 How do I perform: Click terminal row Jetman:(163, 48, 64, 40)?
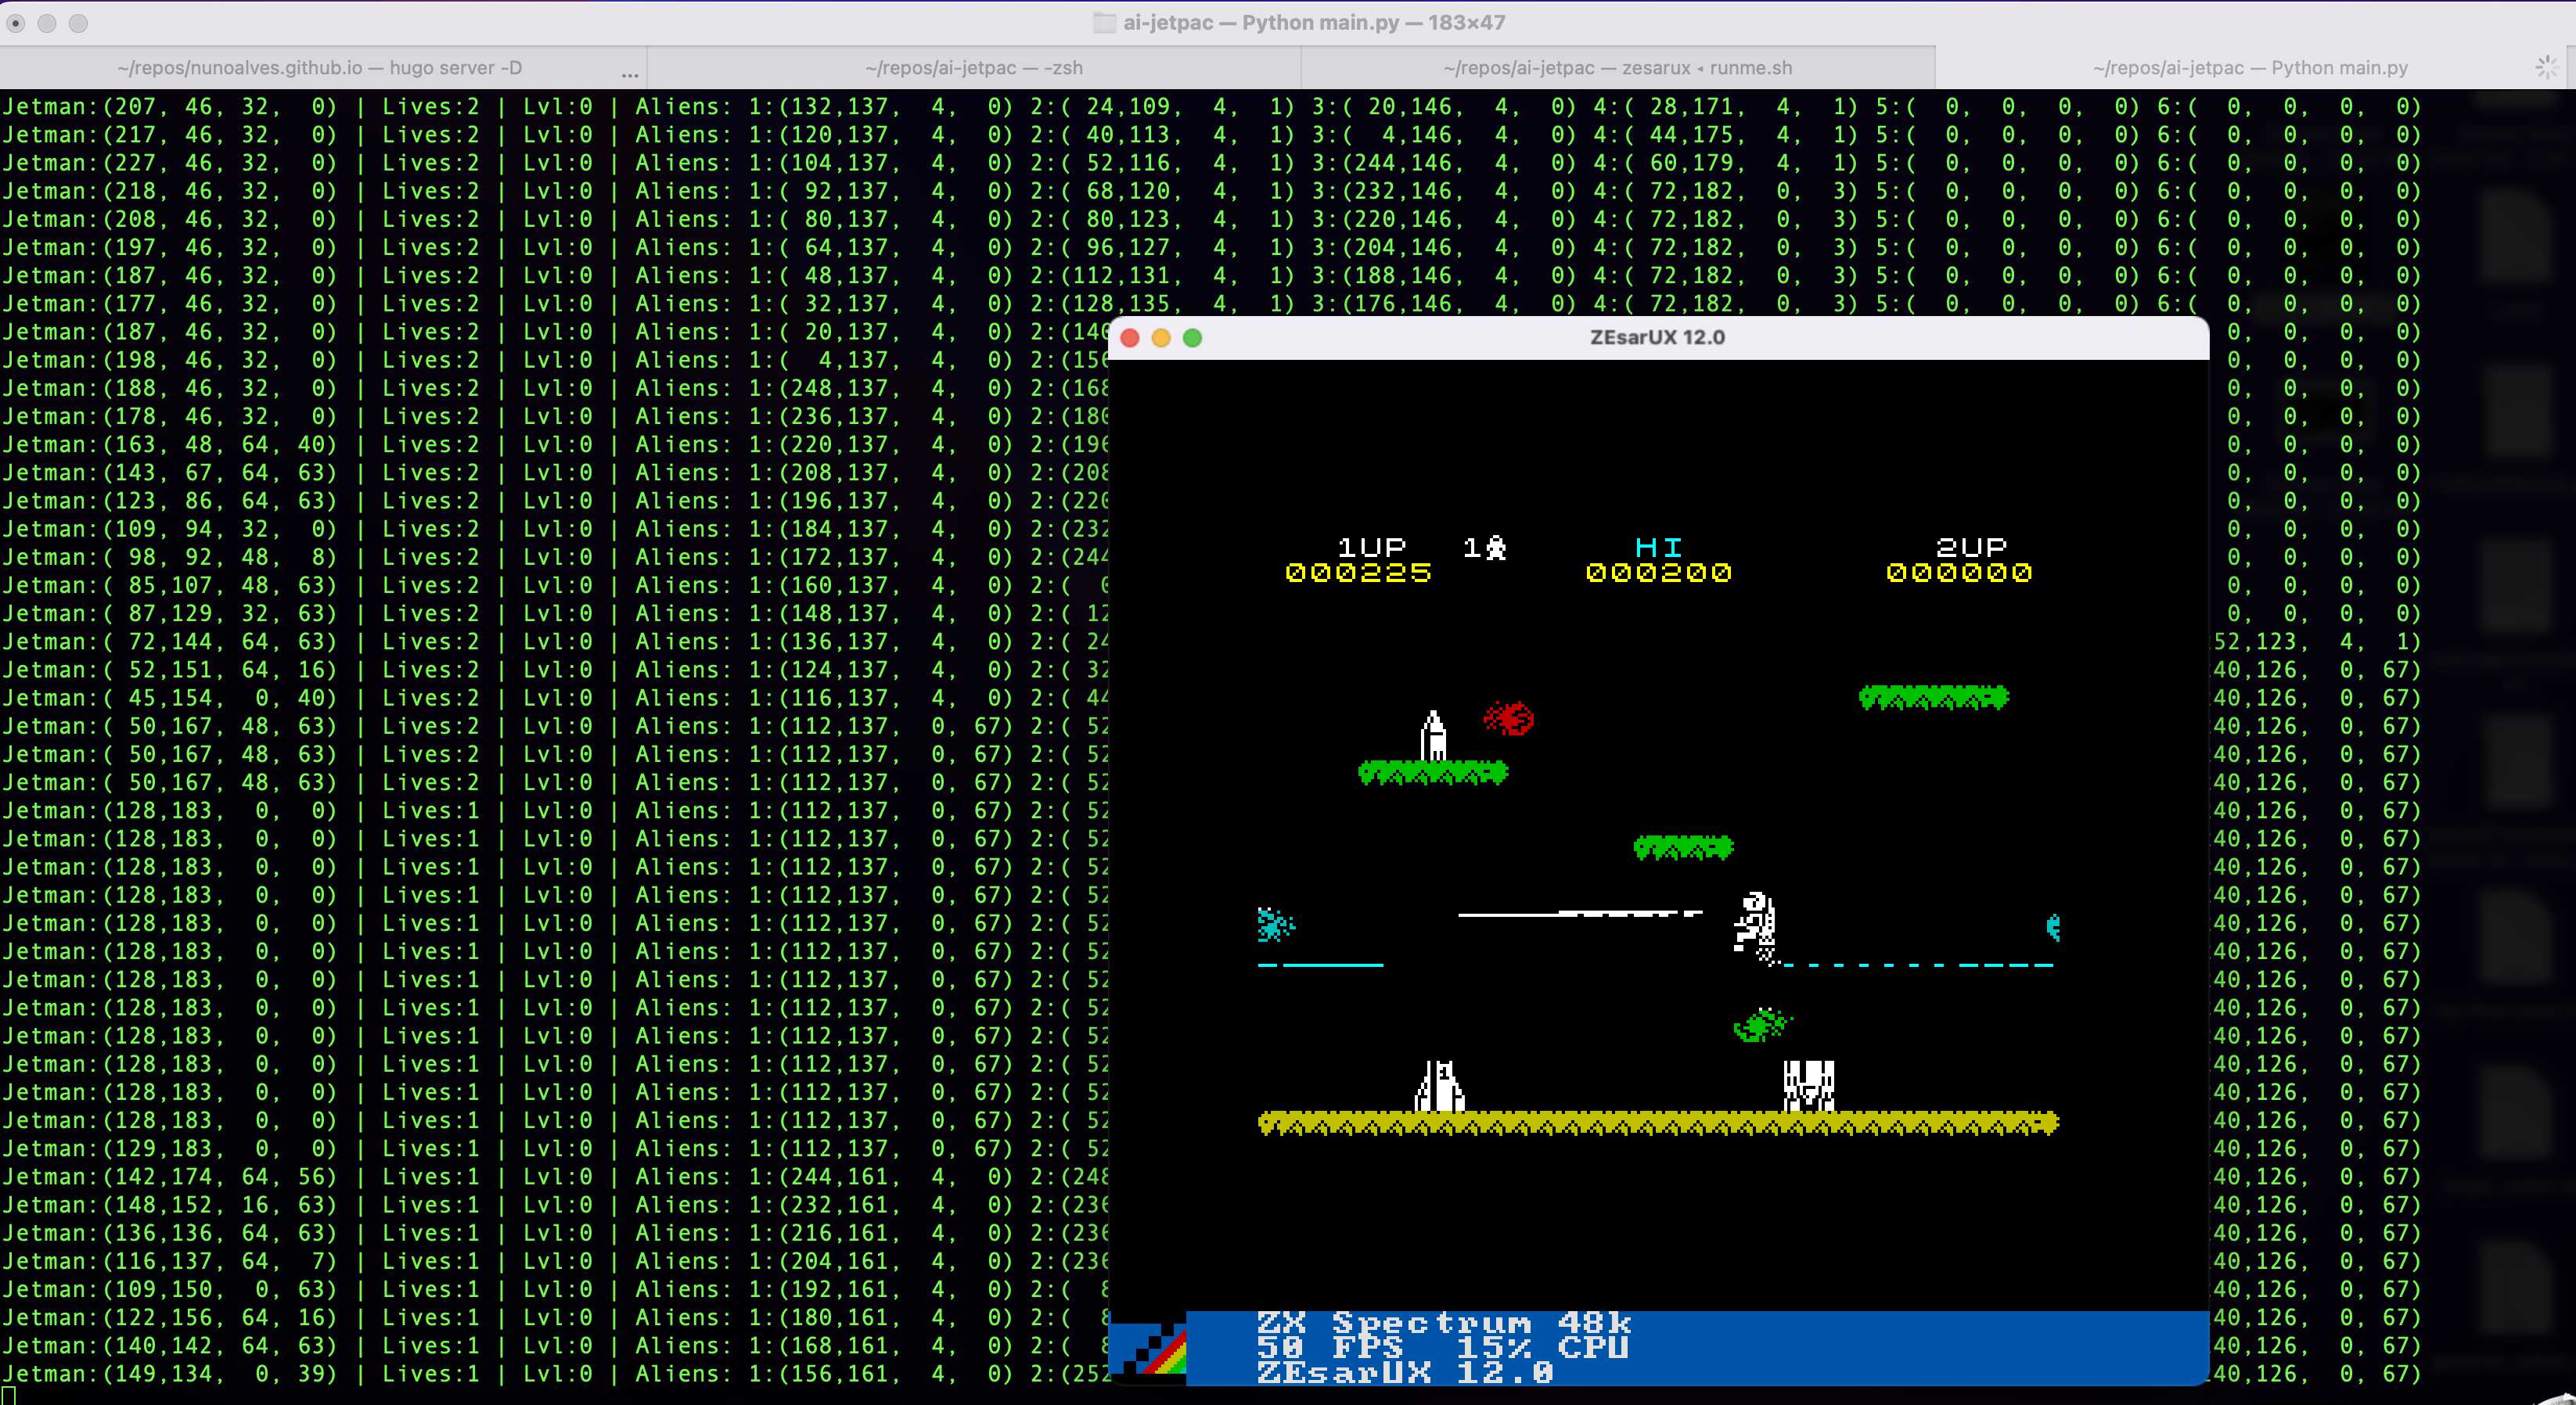[554, 444]
